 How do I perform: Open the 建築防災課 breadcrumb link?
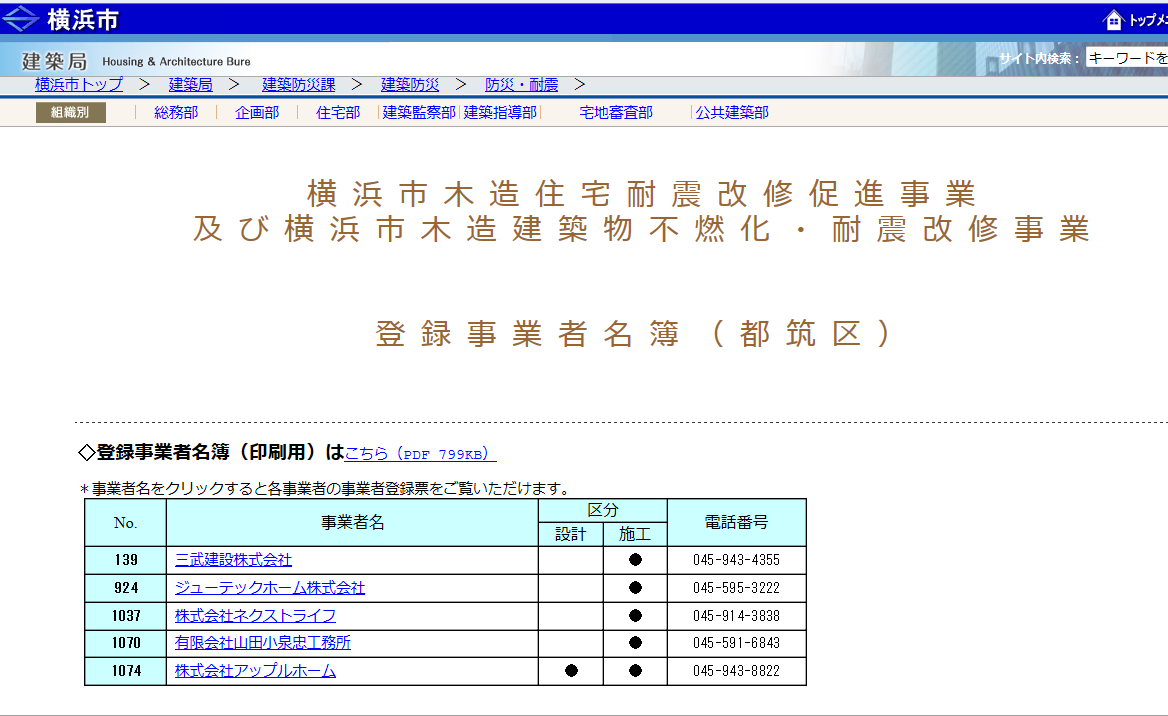click(x=298, y=85)
